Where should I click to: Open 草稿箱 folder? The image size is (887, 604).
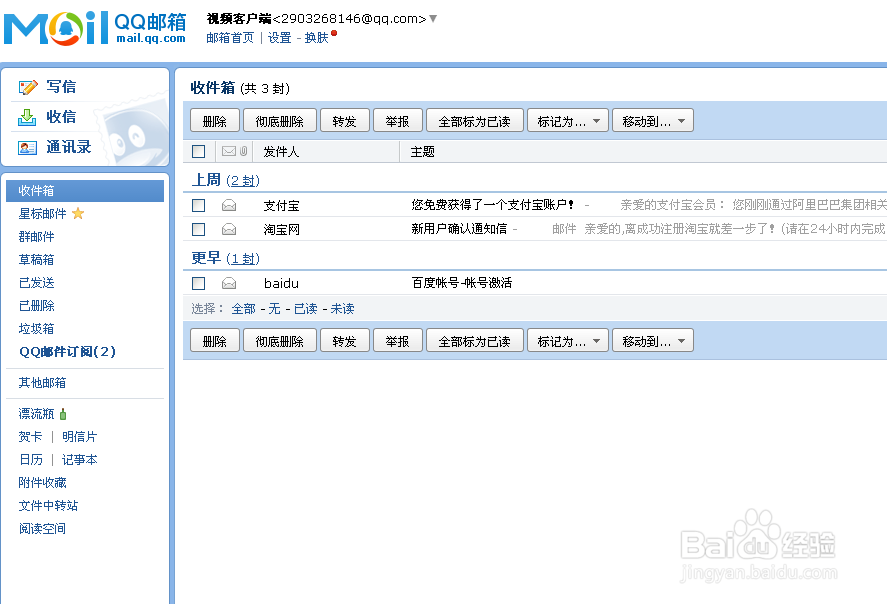[36, 260]
